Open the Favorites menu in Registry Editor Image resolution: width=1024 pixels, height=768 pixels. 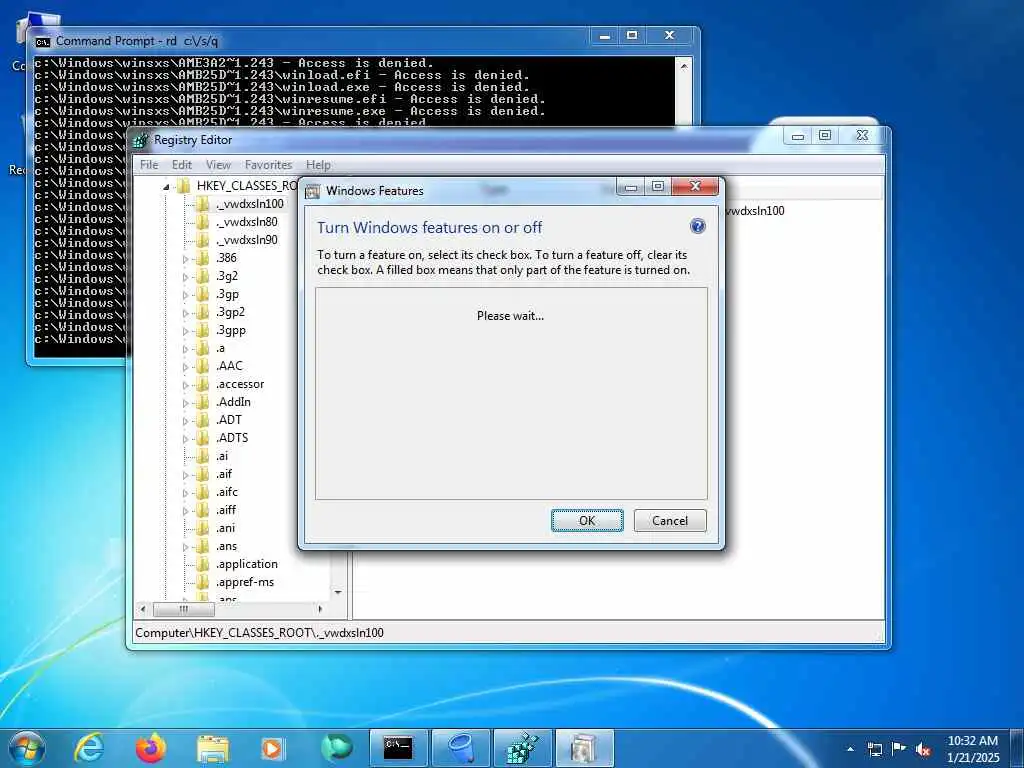click(268, 165)
